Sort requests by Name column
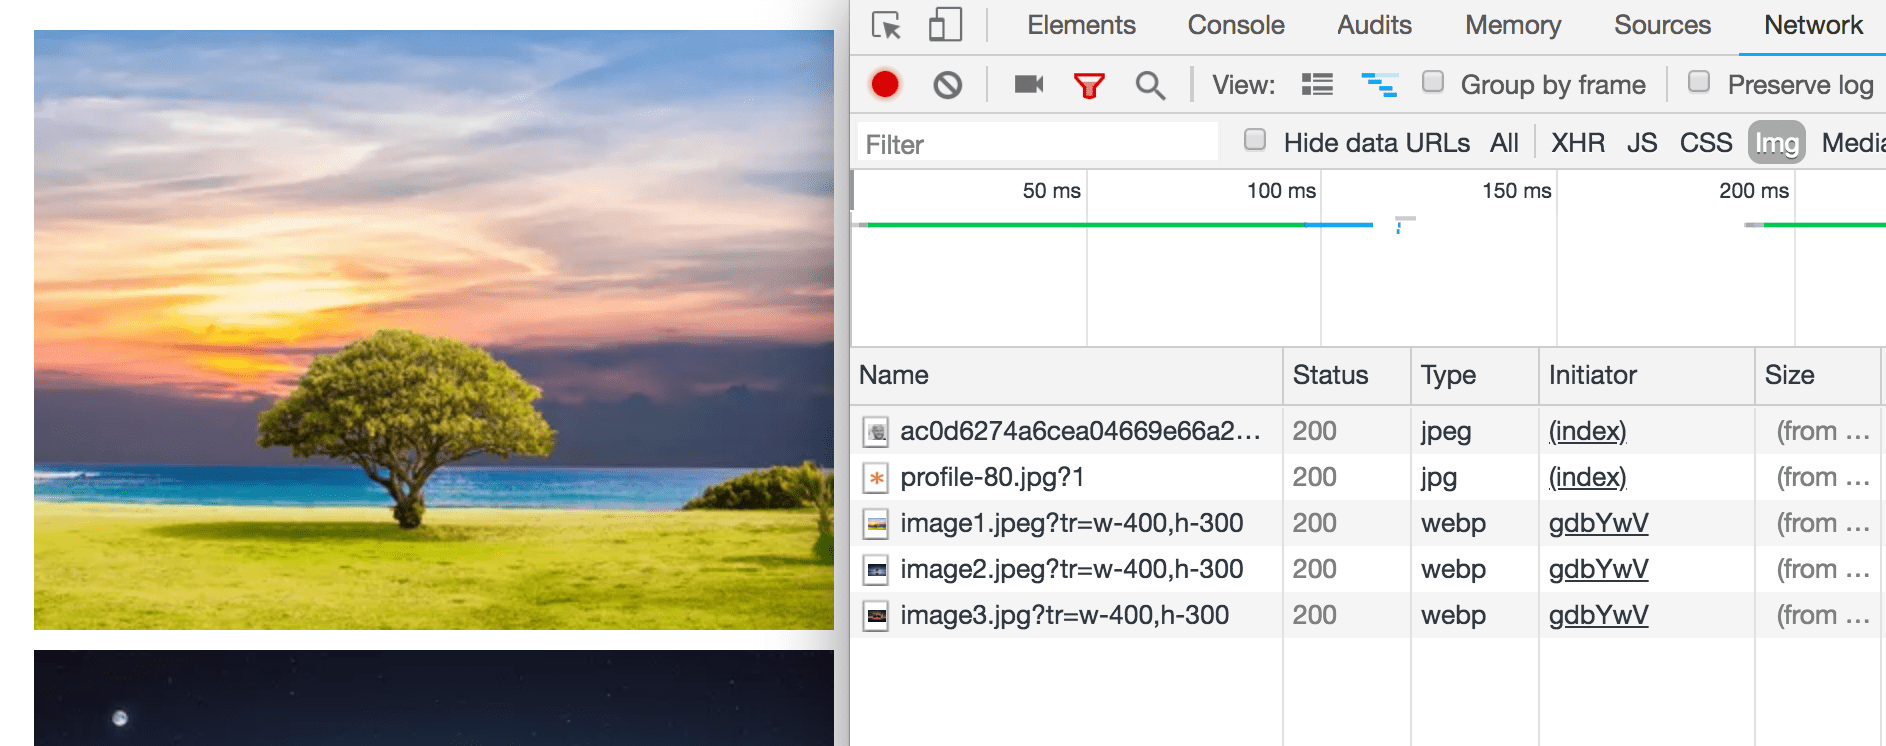Image resolution: width=1886 pixels, height=746 pixels. click(x=1067, y=376)
